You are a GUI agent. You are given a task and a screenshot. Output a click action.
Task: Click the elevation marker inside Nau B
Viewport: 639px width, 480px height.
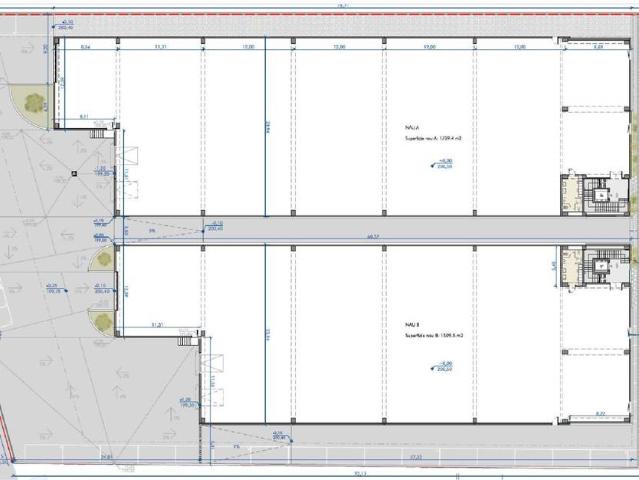tap(443, 366)
